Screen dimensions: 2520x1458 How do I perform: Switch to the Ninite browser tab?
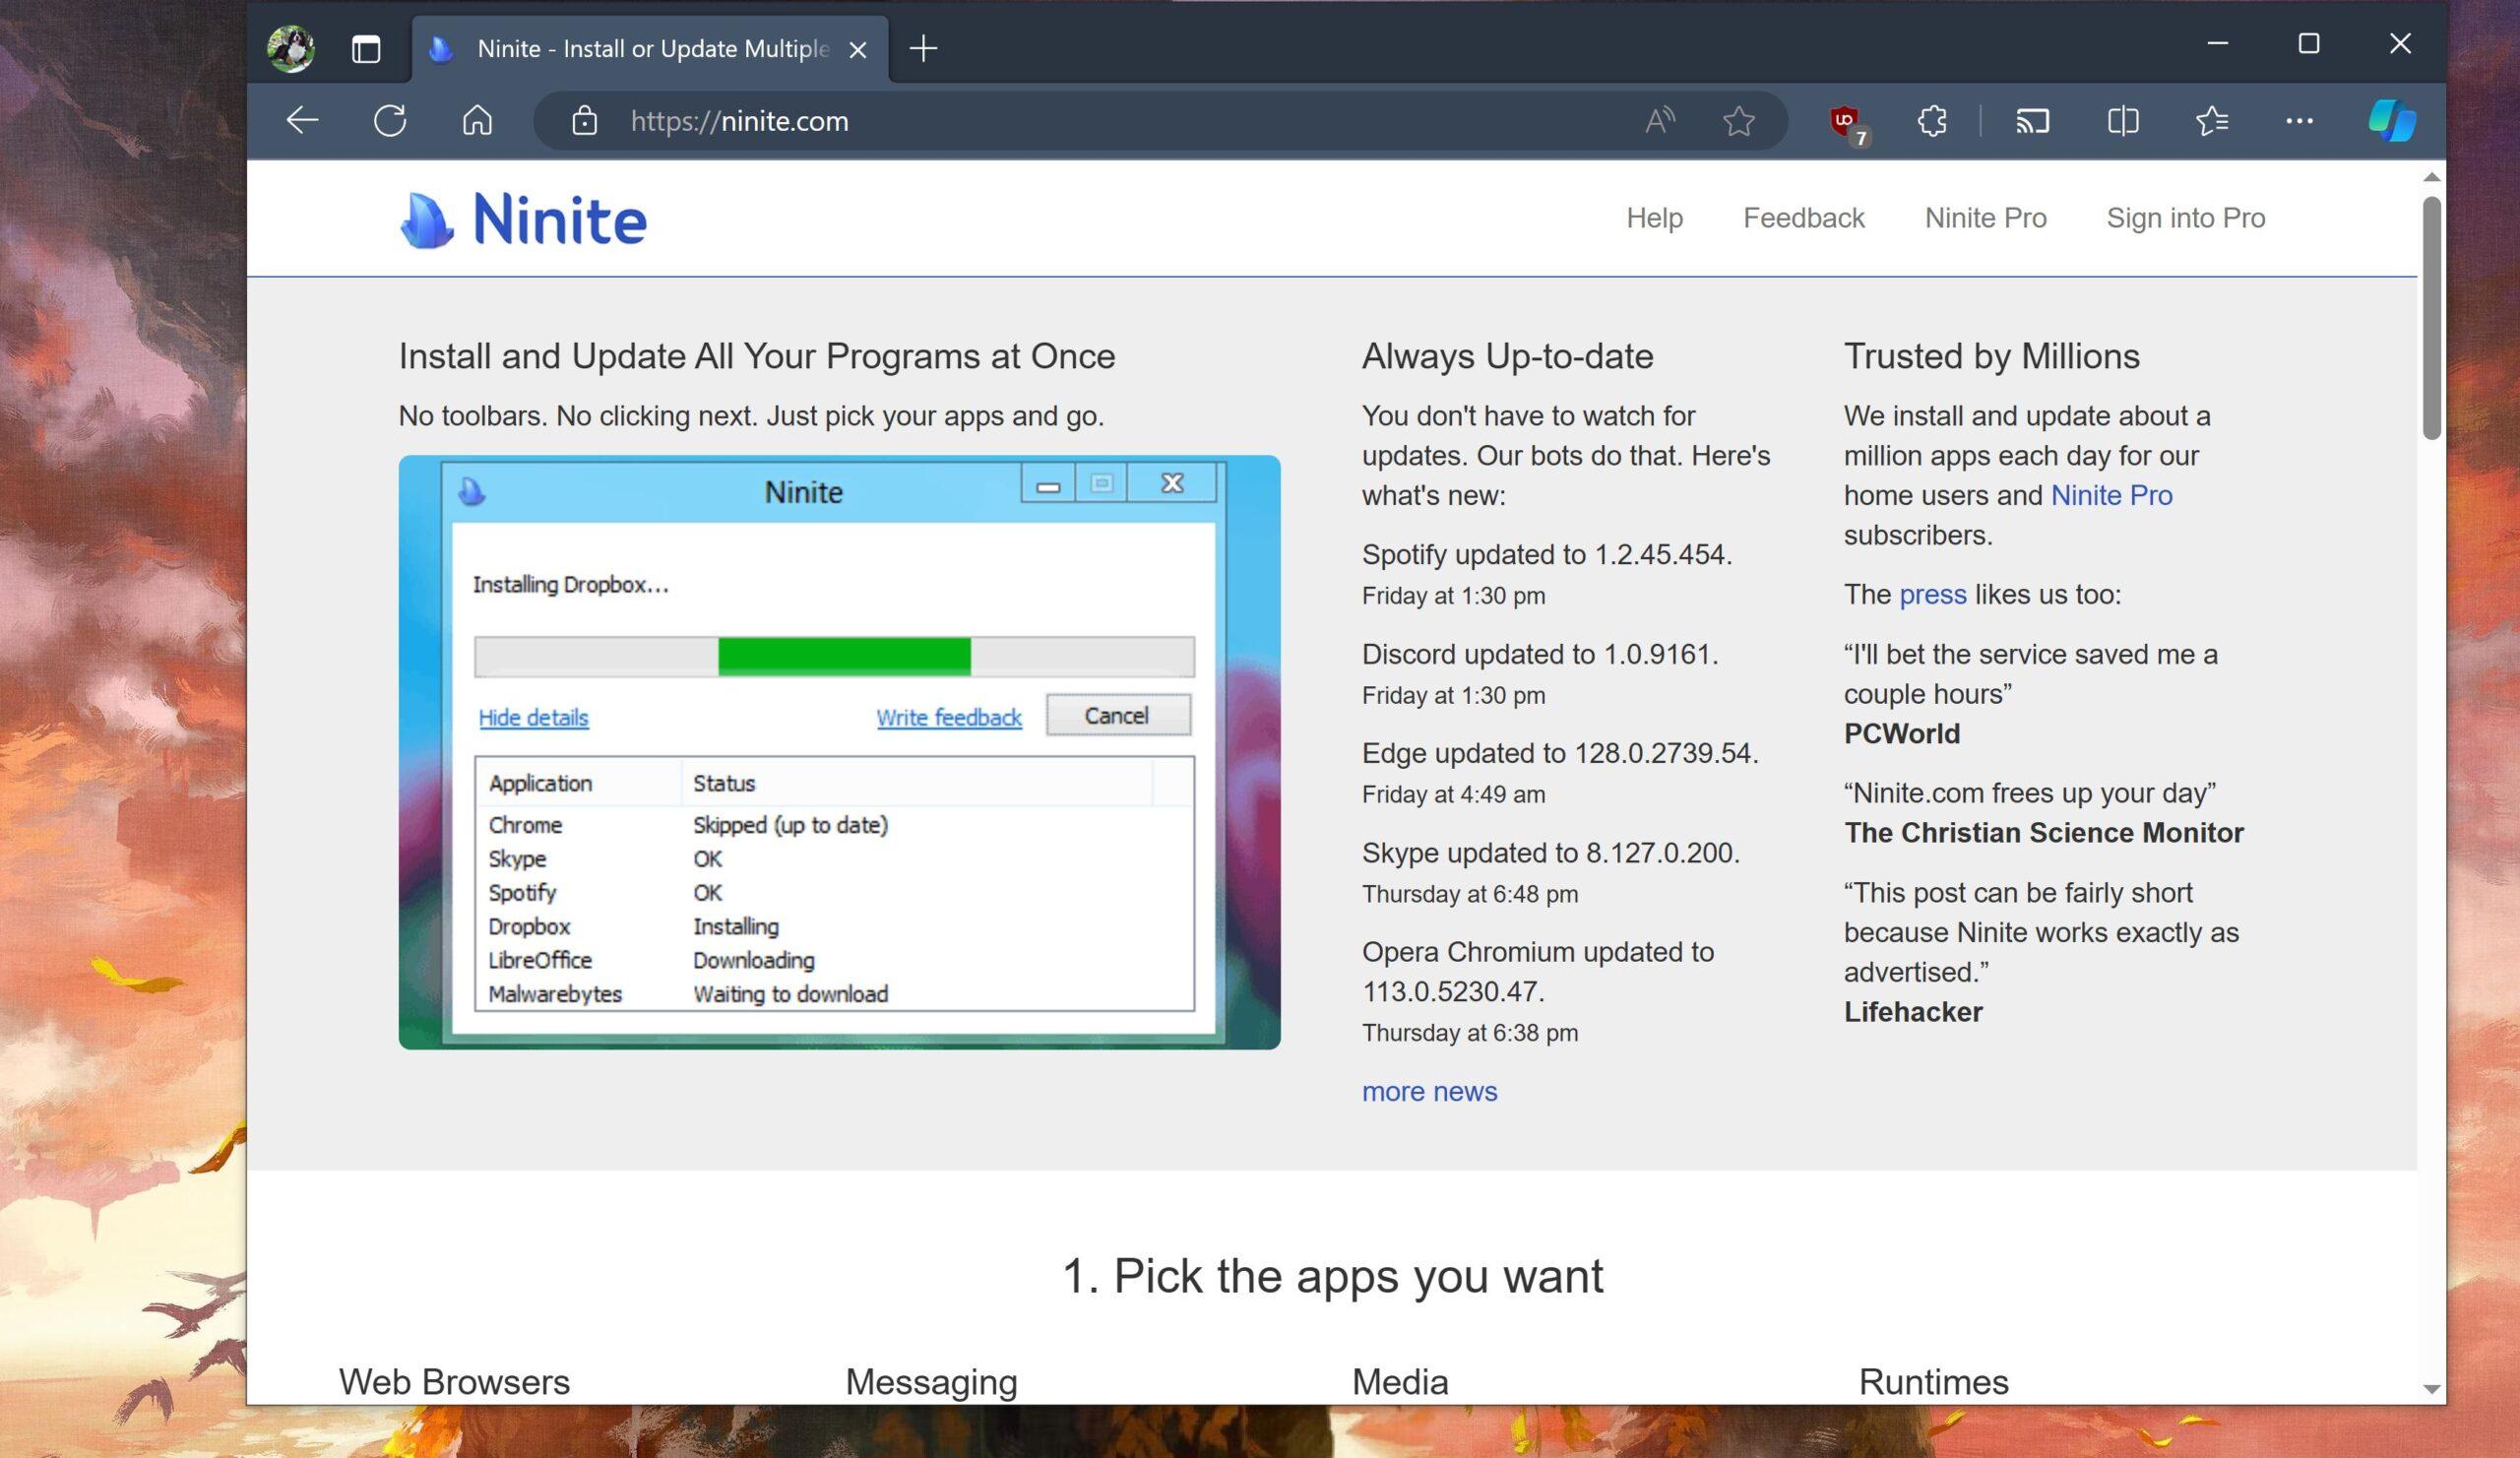tap(640, 48)
